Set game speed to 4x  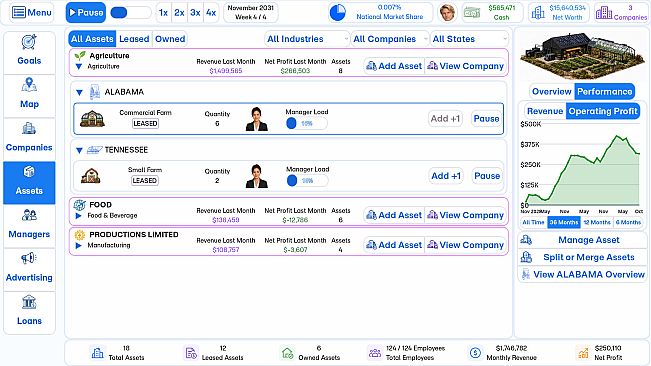click(211, 13)
